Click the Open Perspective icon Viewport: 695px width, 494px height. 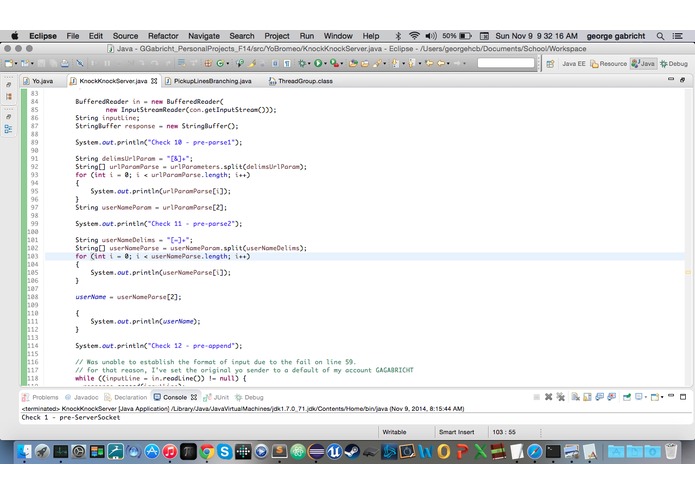550,64
